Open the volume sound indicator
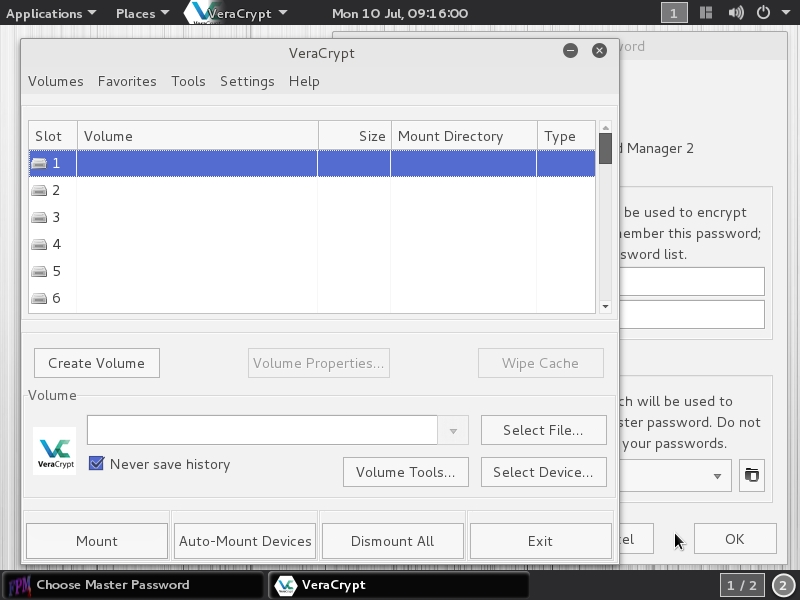The image size is (800, 600). point(735,13)
